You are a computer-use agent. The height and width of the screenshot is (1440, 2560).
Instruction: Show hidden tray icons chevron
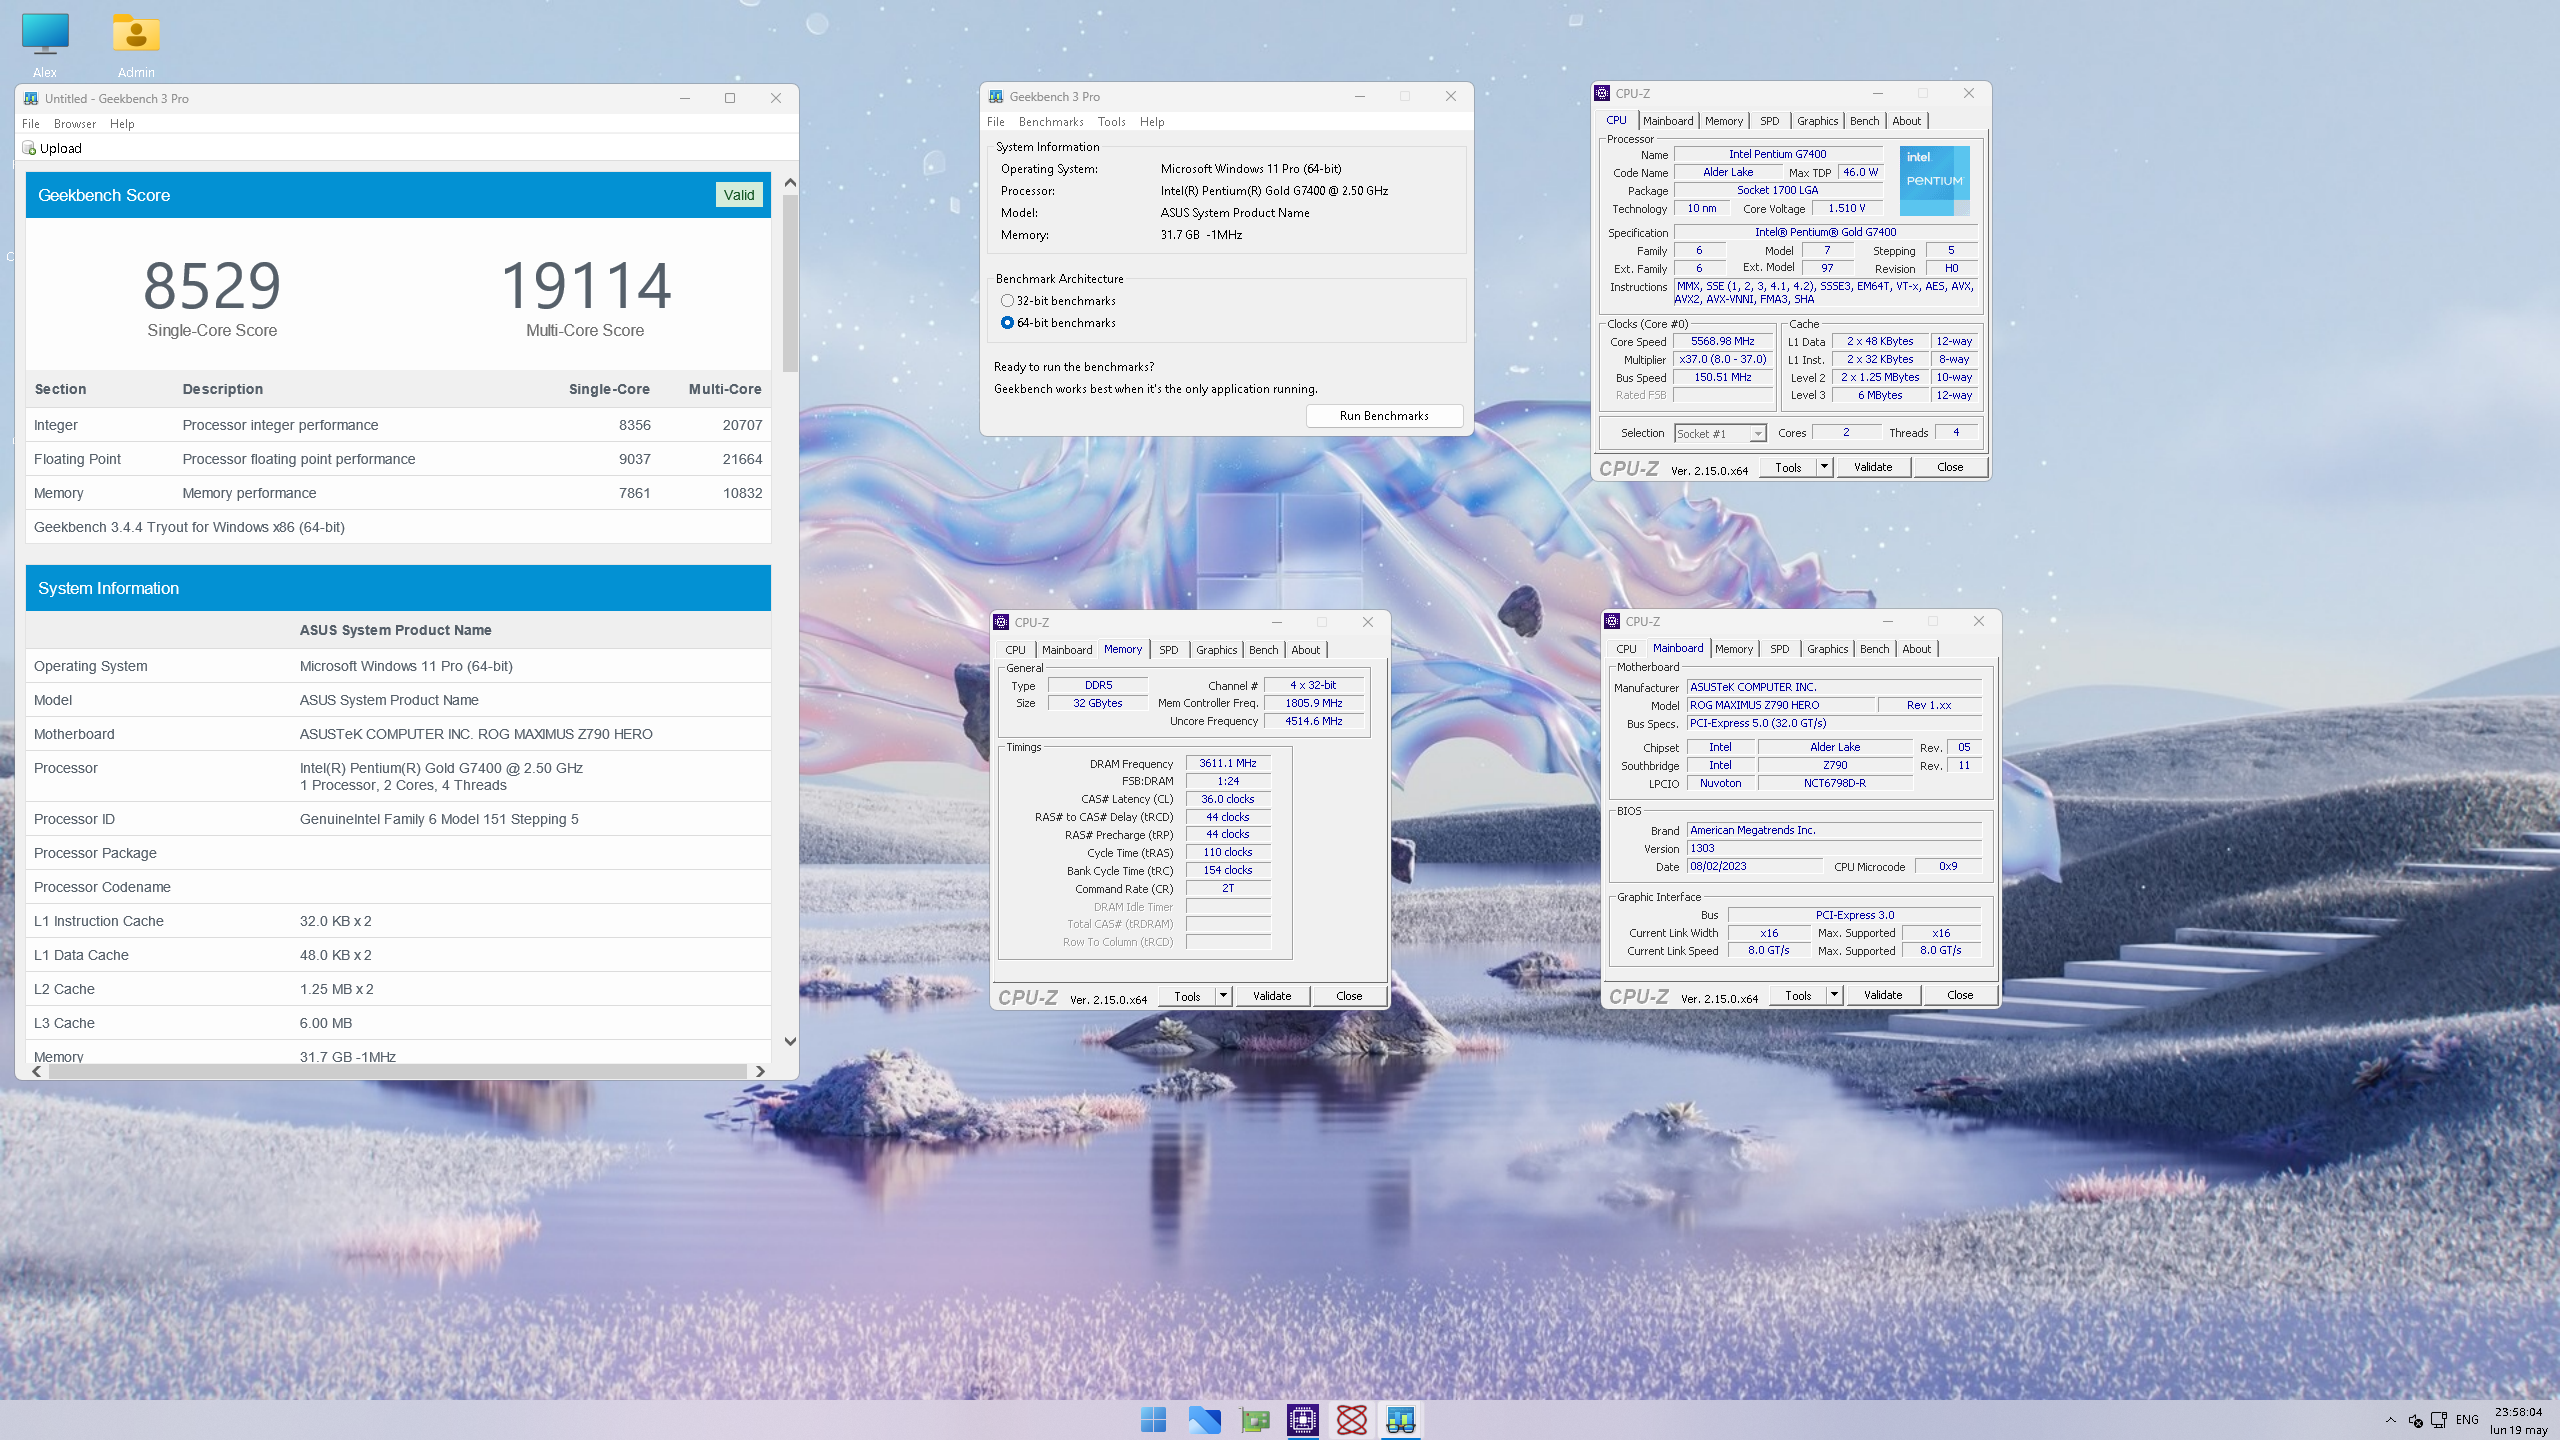pos(2391,1420)
